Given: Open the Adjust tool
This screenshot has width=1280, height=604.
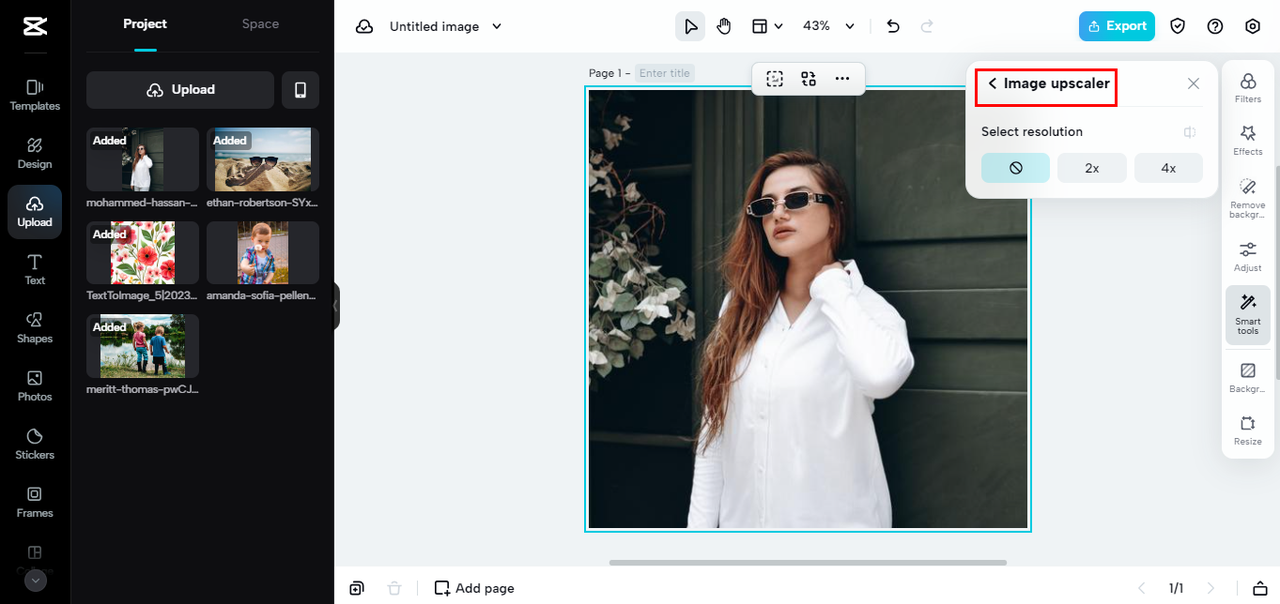Looking at the screenshot, I should coord(1248,256).
